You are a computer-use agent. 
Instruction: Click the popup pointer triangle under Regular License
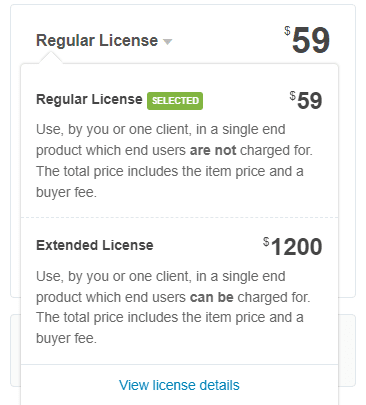[50, 57]
